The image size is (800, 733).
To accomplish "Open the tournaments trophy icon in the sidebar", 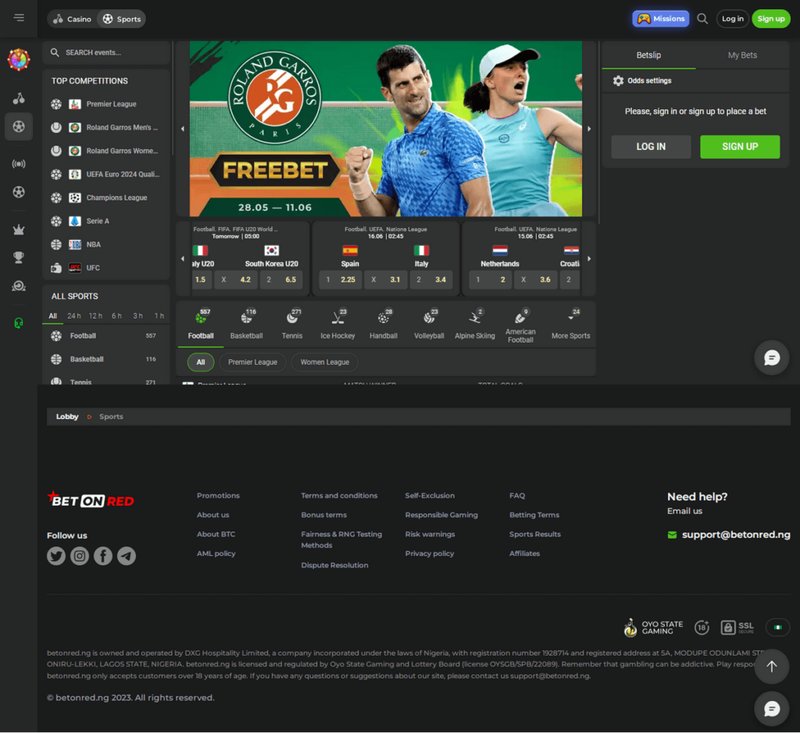I will click(x=18, y=257).
